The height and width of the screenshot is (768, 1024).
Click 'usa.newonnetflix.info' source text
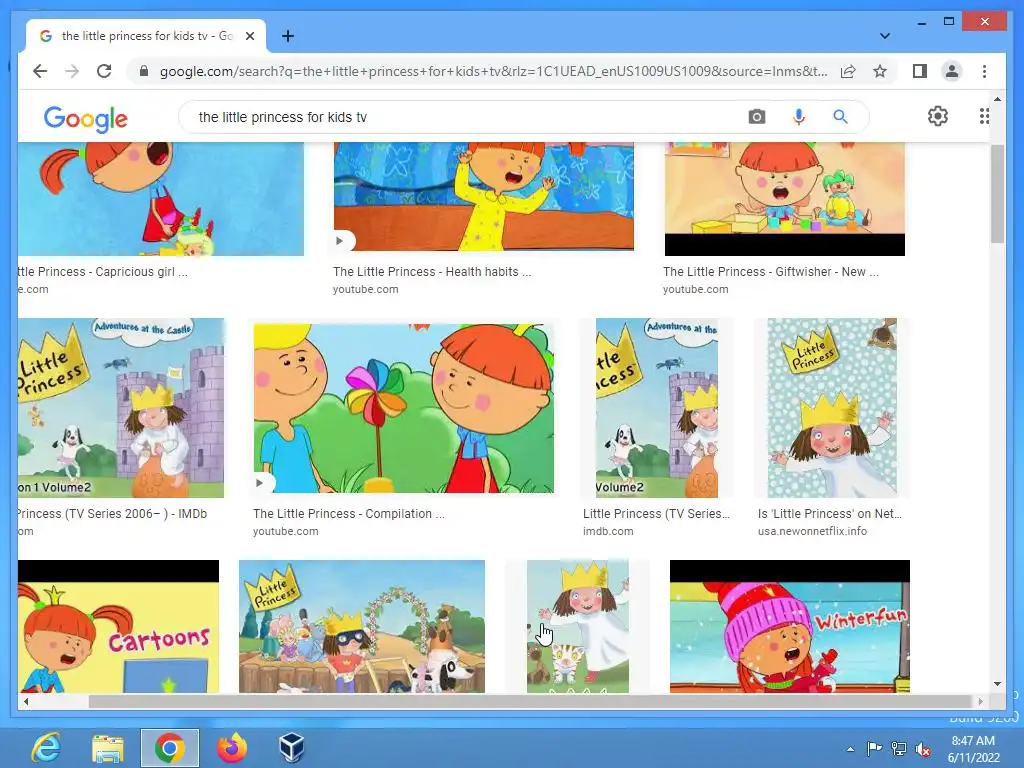(x=812, y=531)
